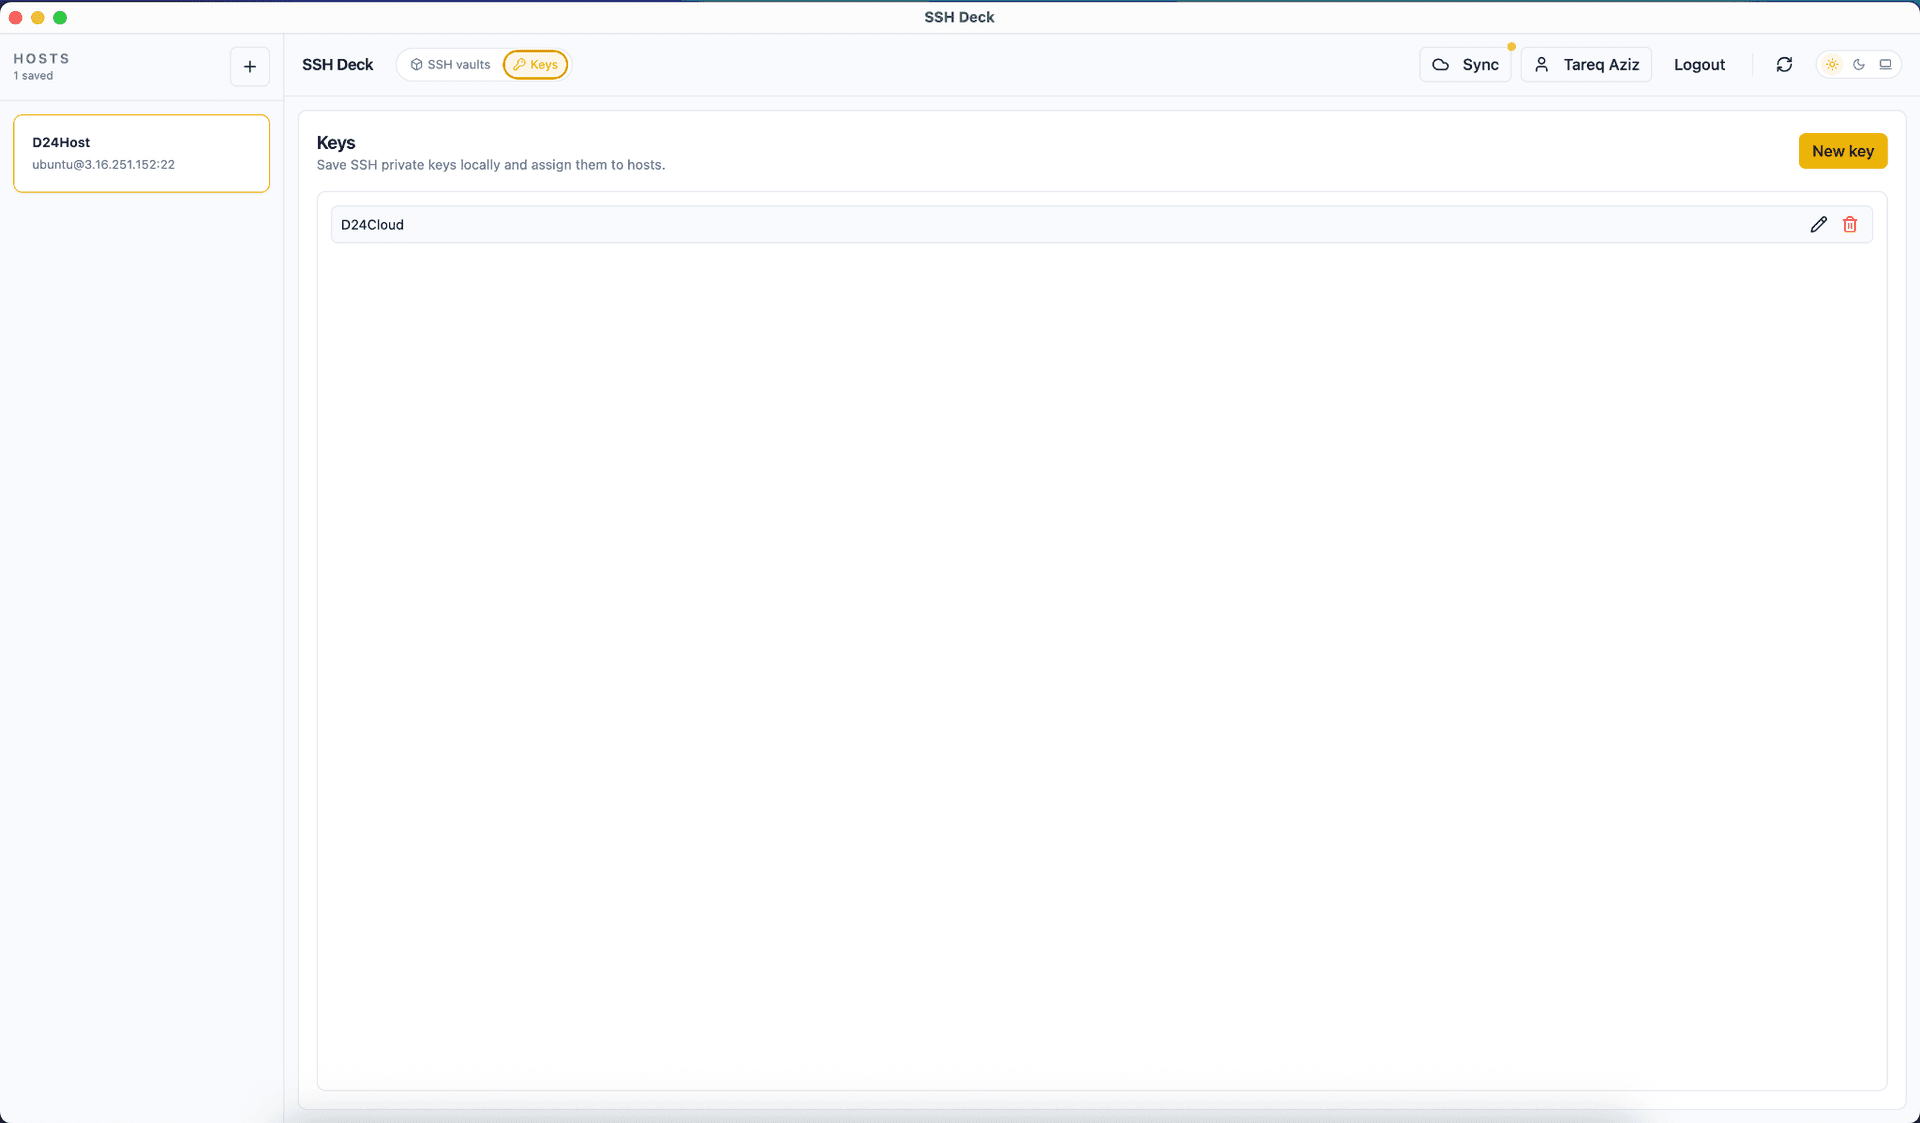
Task: Maximize the window with green button
Action: tap(60, 17)
